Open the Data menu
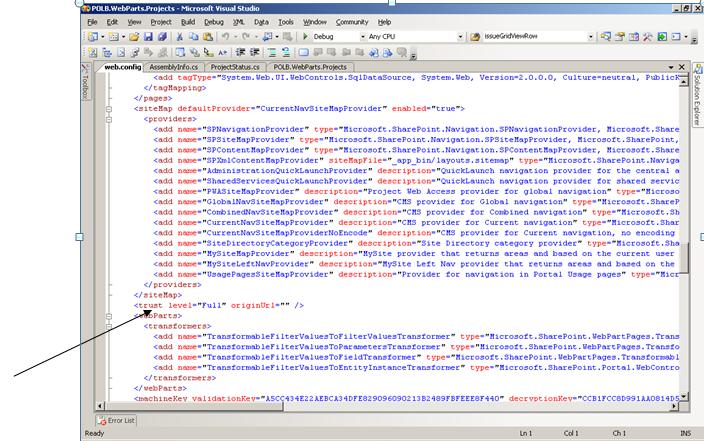 [261, 22]
